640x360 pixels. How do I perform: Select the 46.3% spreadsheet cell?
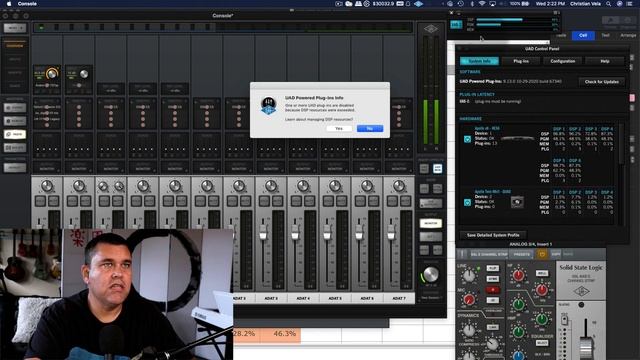click(x=284, y=333)
